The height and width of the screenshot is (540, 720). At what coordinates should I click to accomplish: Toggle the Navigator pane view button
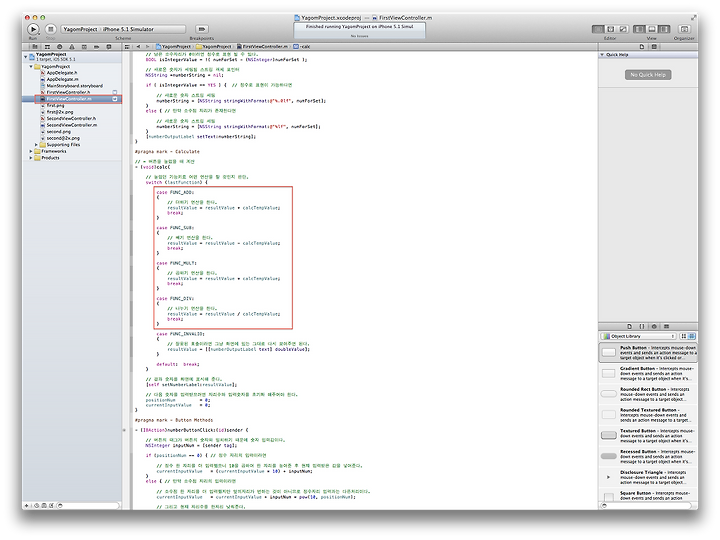click(639, 29)
